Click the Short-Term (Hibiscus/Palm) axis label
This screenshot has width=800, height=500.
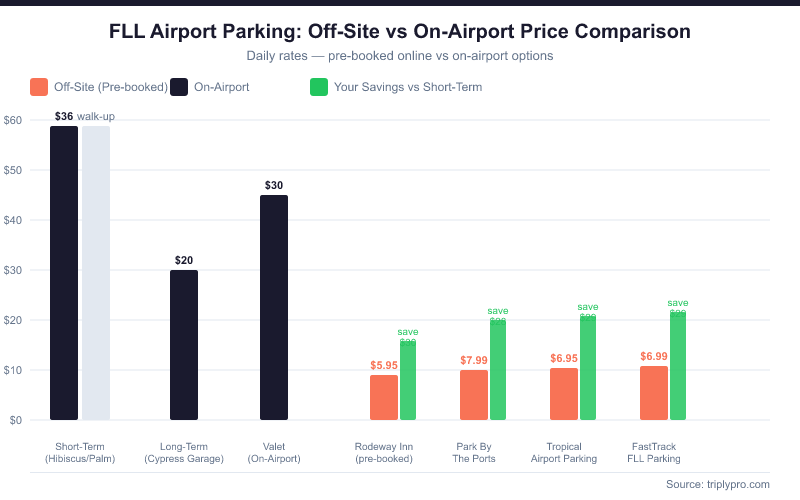coord(80,453)
